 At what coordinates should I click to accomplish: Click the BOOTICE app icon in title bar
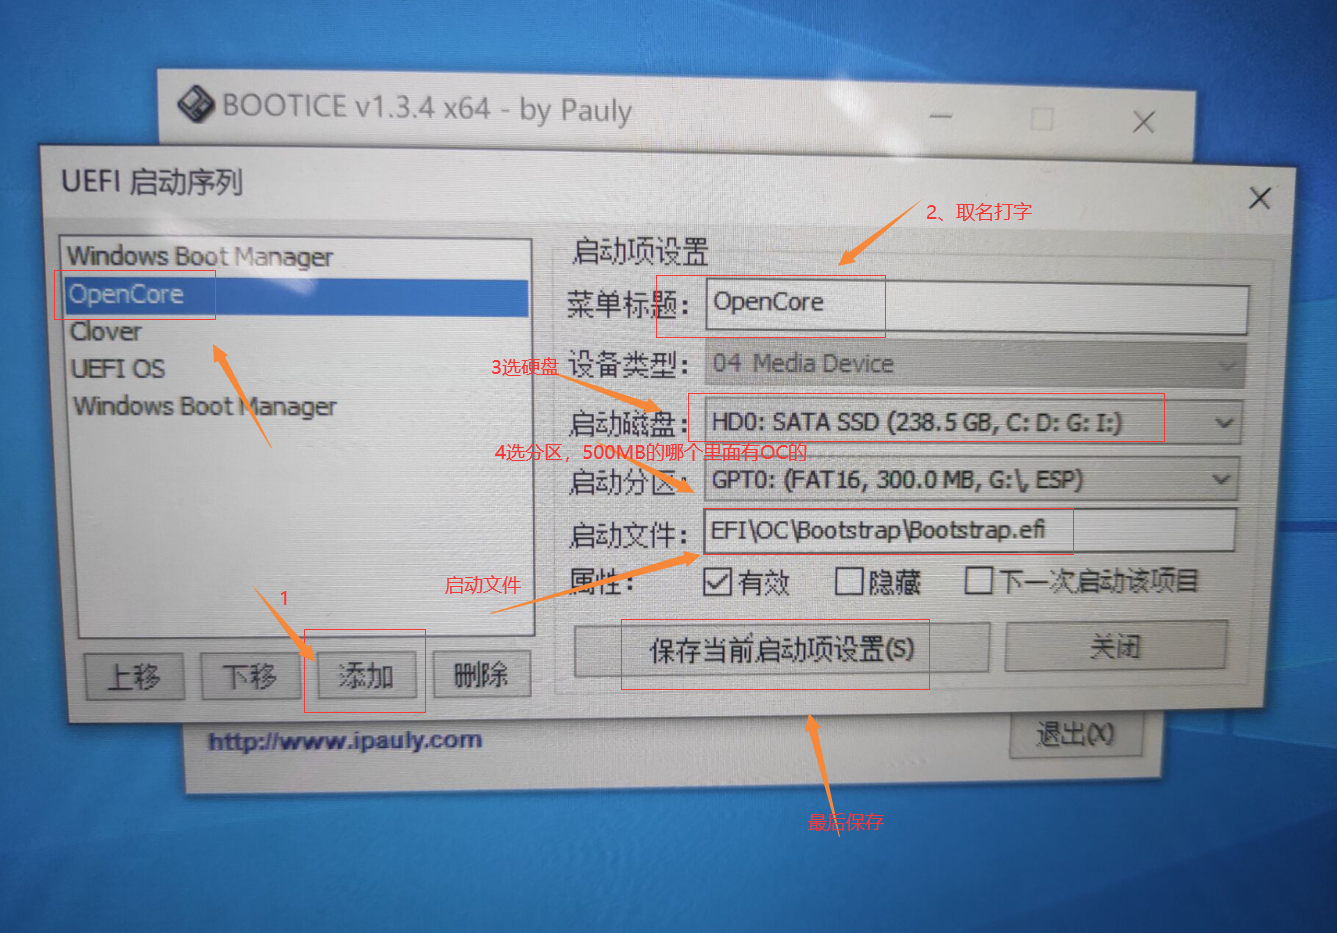tap(196, 104)
